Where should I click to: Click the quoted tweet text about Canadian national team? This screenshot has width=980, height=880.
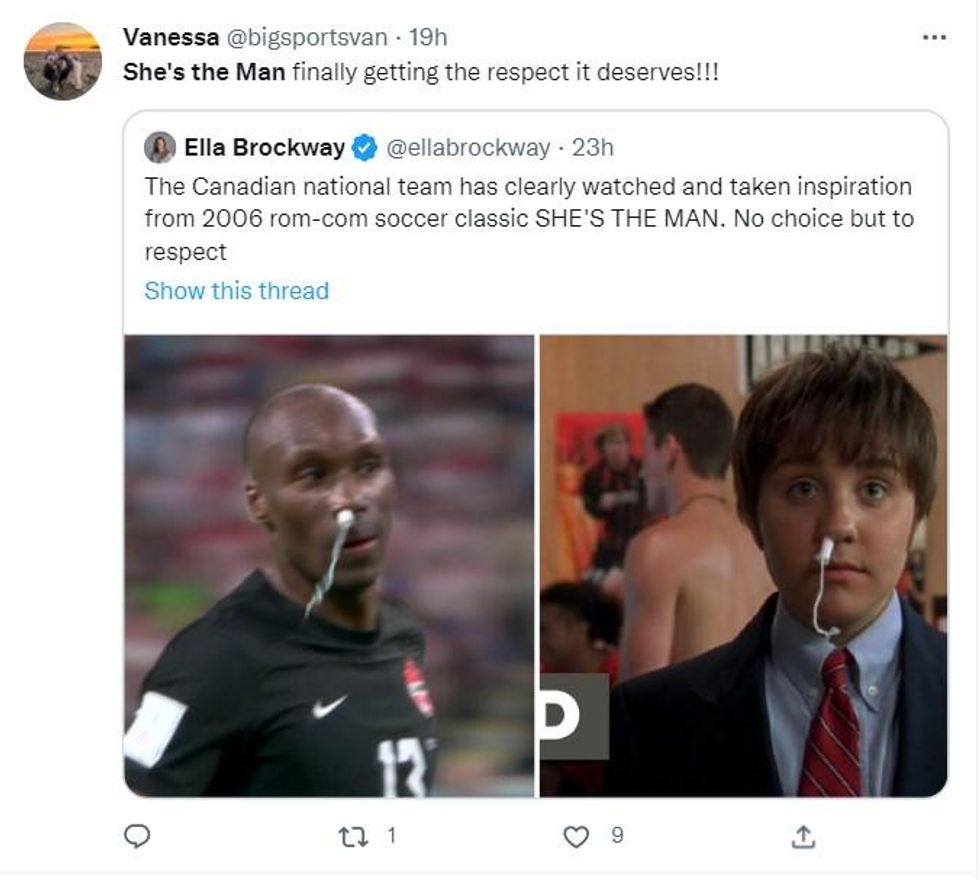coord(529,219)
